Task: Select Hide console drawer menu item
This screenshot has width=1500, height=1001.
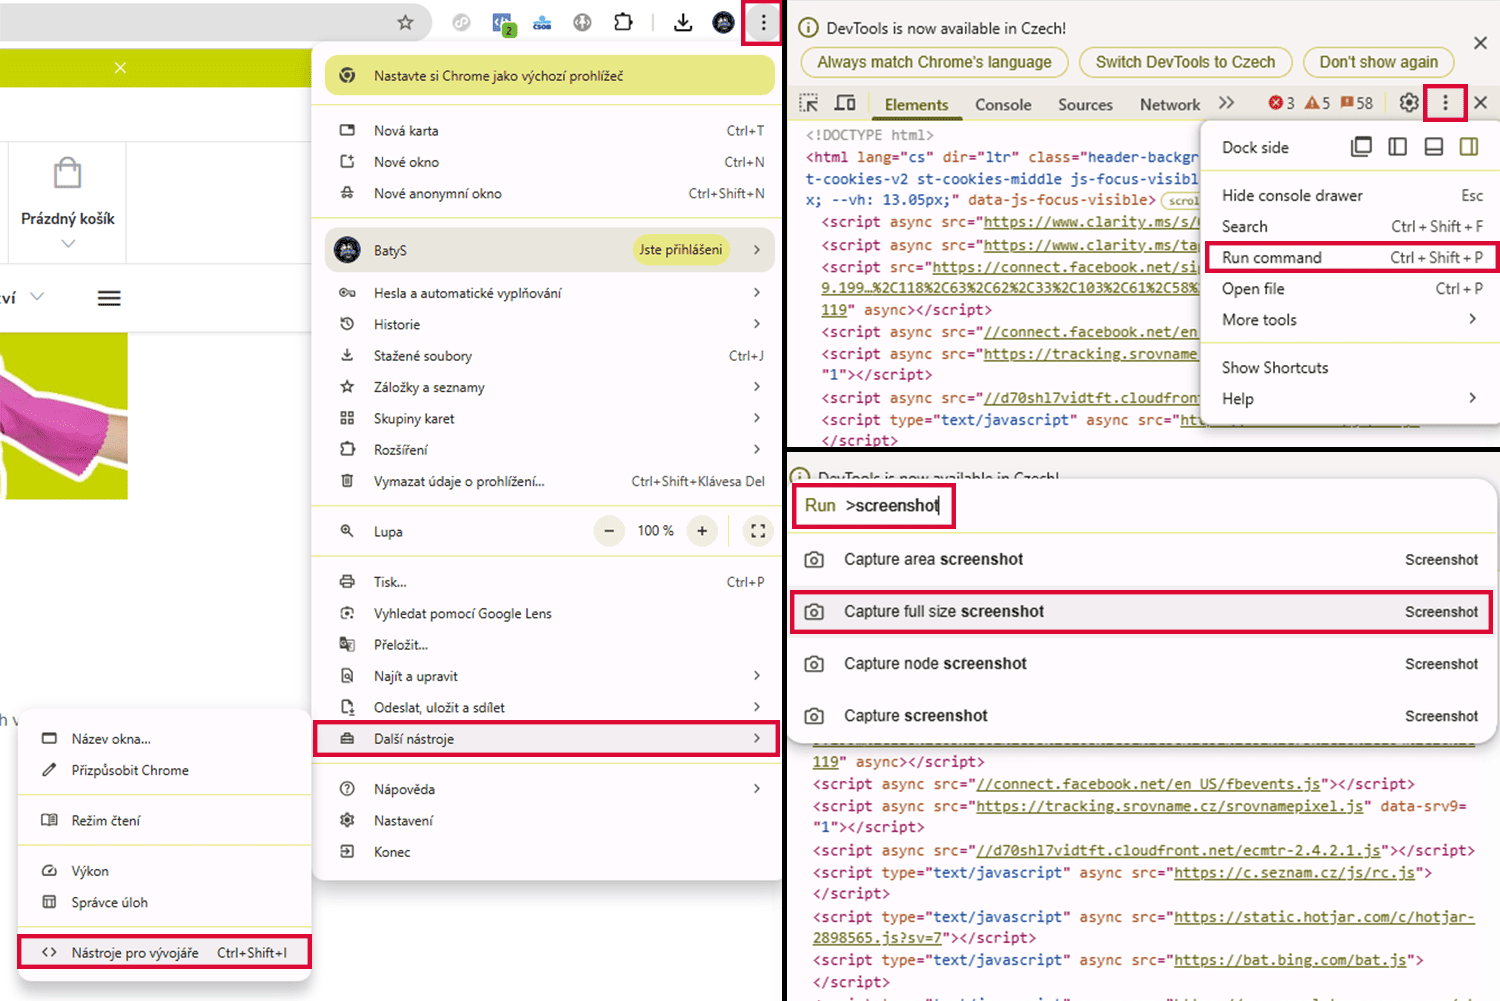Action: coord(1352,195)
